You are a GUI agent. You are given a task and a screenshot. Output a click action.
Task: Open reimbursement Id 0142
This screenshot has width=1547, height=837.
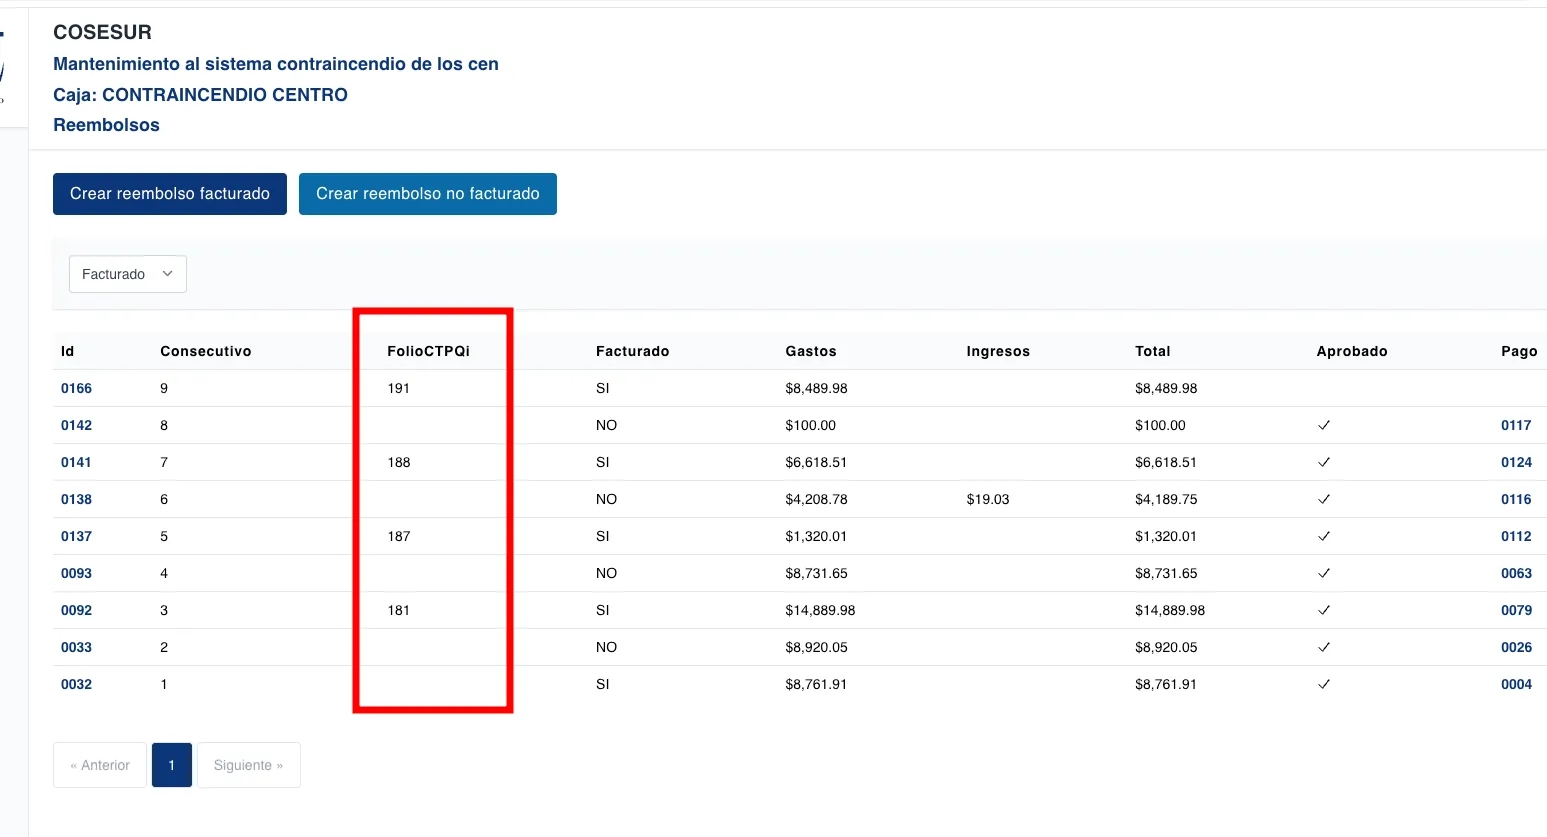[x=76, y=425]
